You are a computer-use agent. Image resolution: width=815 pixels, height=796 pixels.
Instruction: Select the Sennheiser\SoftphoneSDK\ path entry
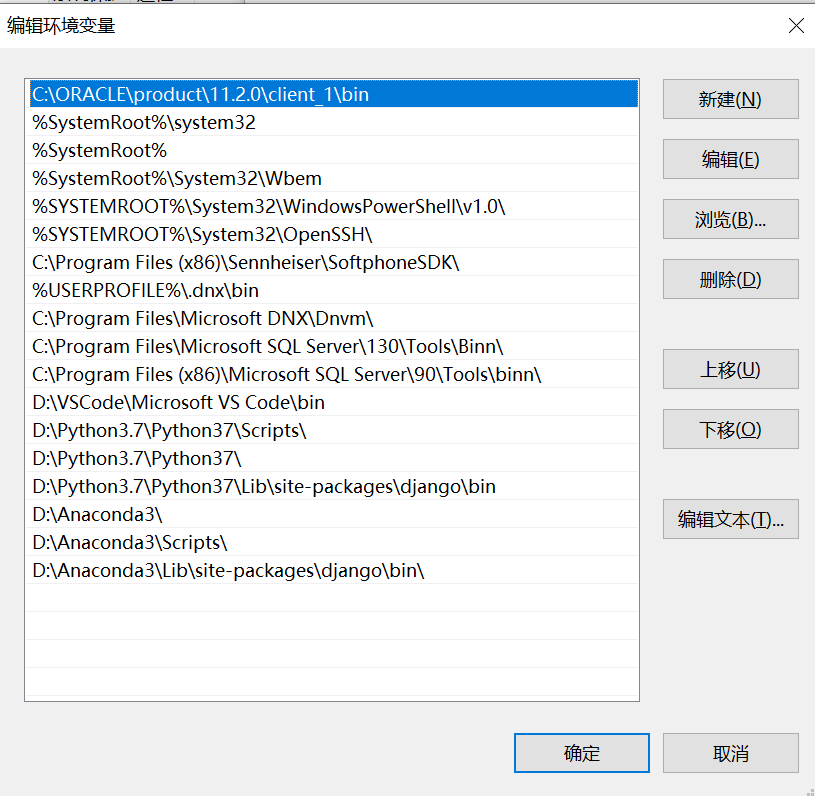click(x=334, y=263)
